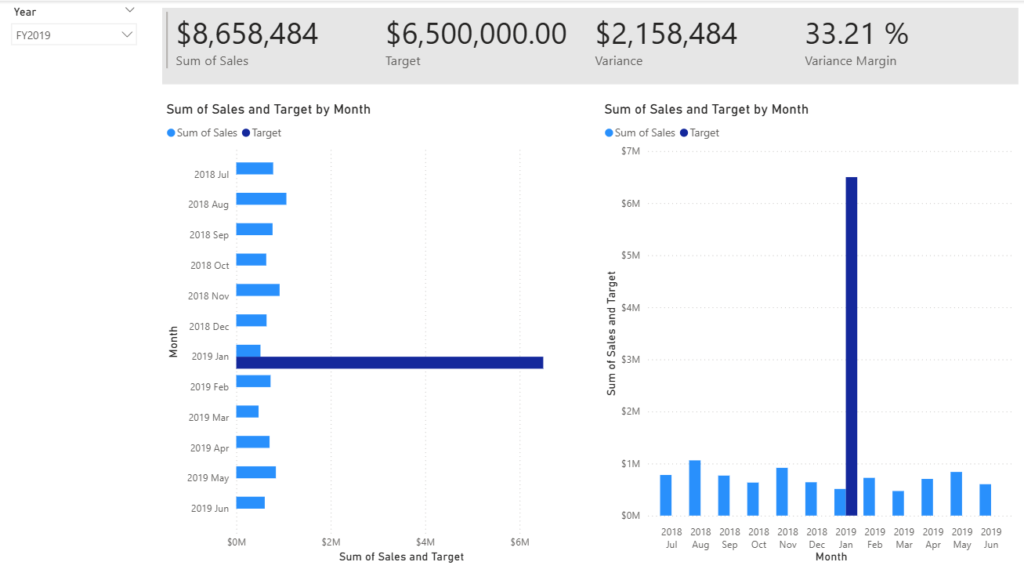Click Sum of Sales legend dot in bar chart
Screen dimensions: 1024x580
click(x=171, y=133)
